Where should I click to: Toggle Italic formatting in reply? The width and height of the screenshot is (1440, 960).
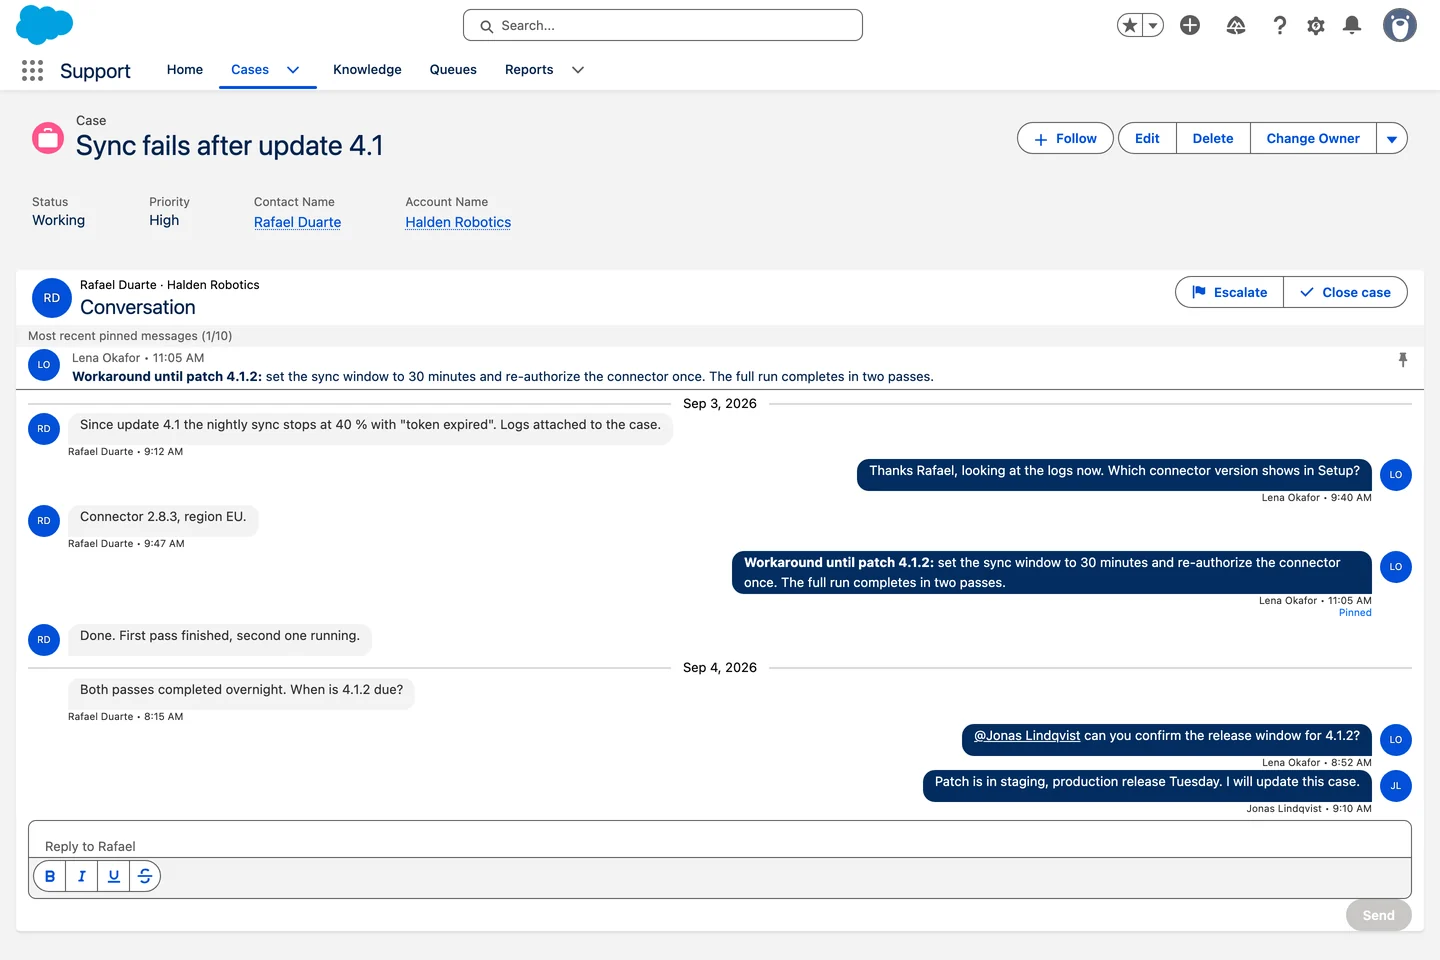click(x=82, y=876)
